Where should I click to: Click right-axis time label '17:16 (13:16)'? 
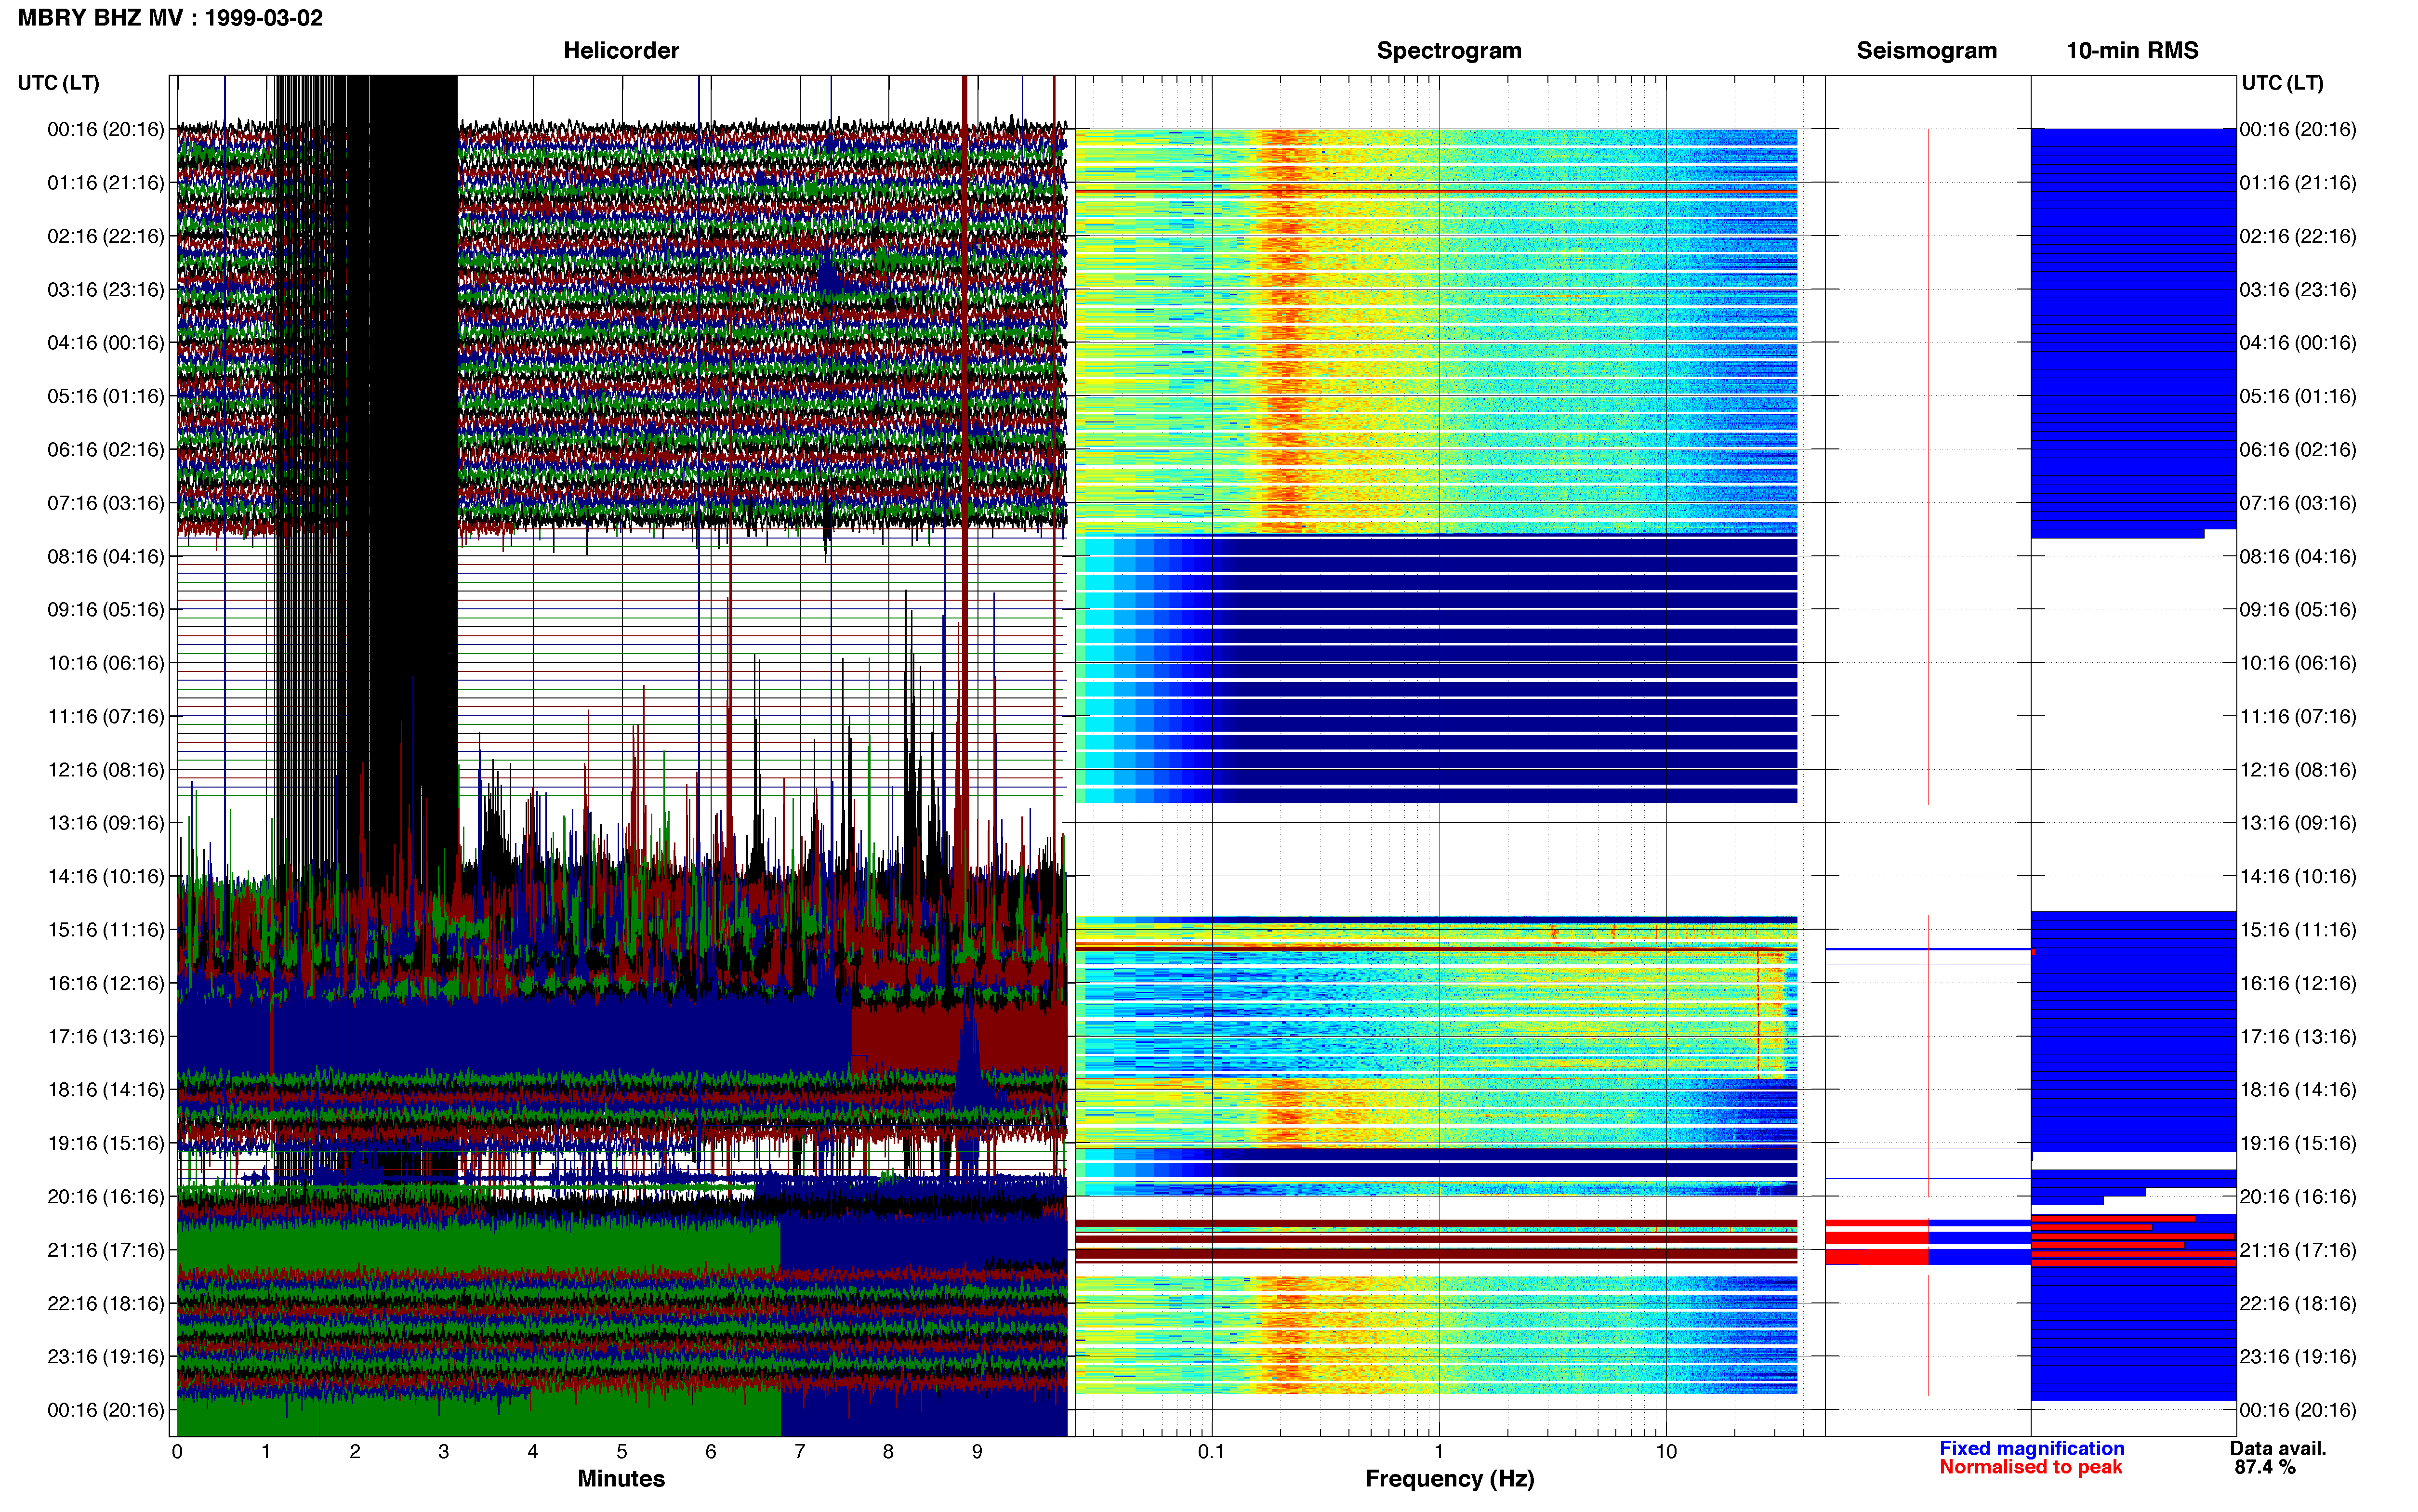[x=2298, y=1037]
